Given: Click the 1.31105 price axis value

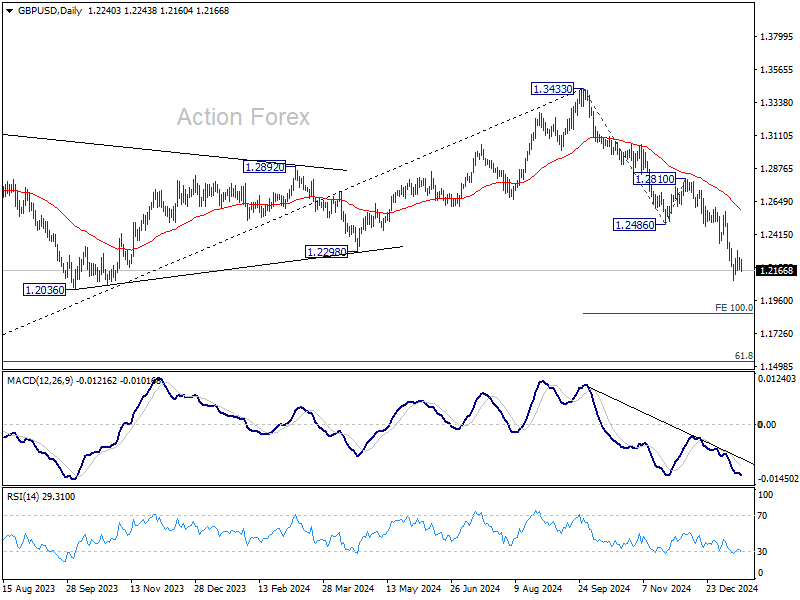Looking at the screenshot, I should click(x=777, y=136).
